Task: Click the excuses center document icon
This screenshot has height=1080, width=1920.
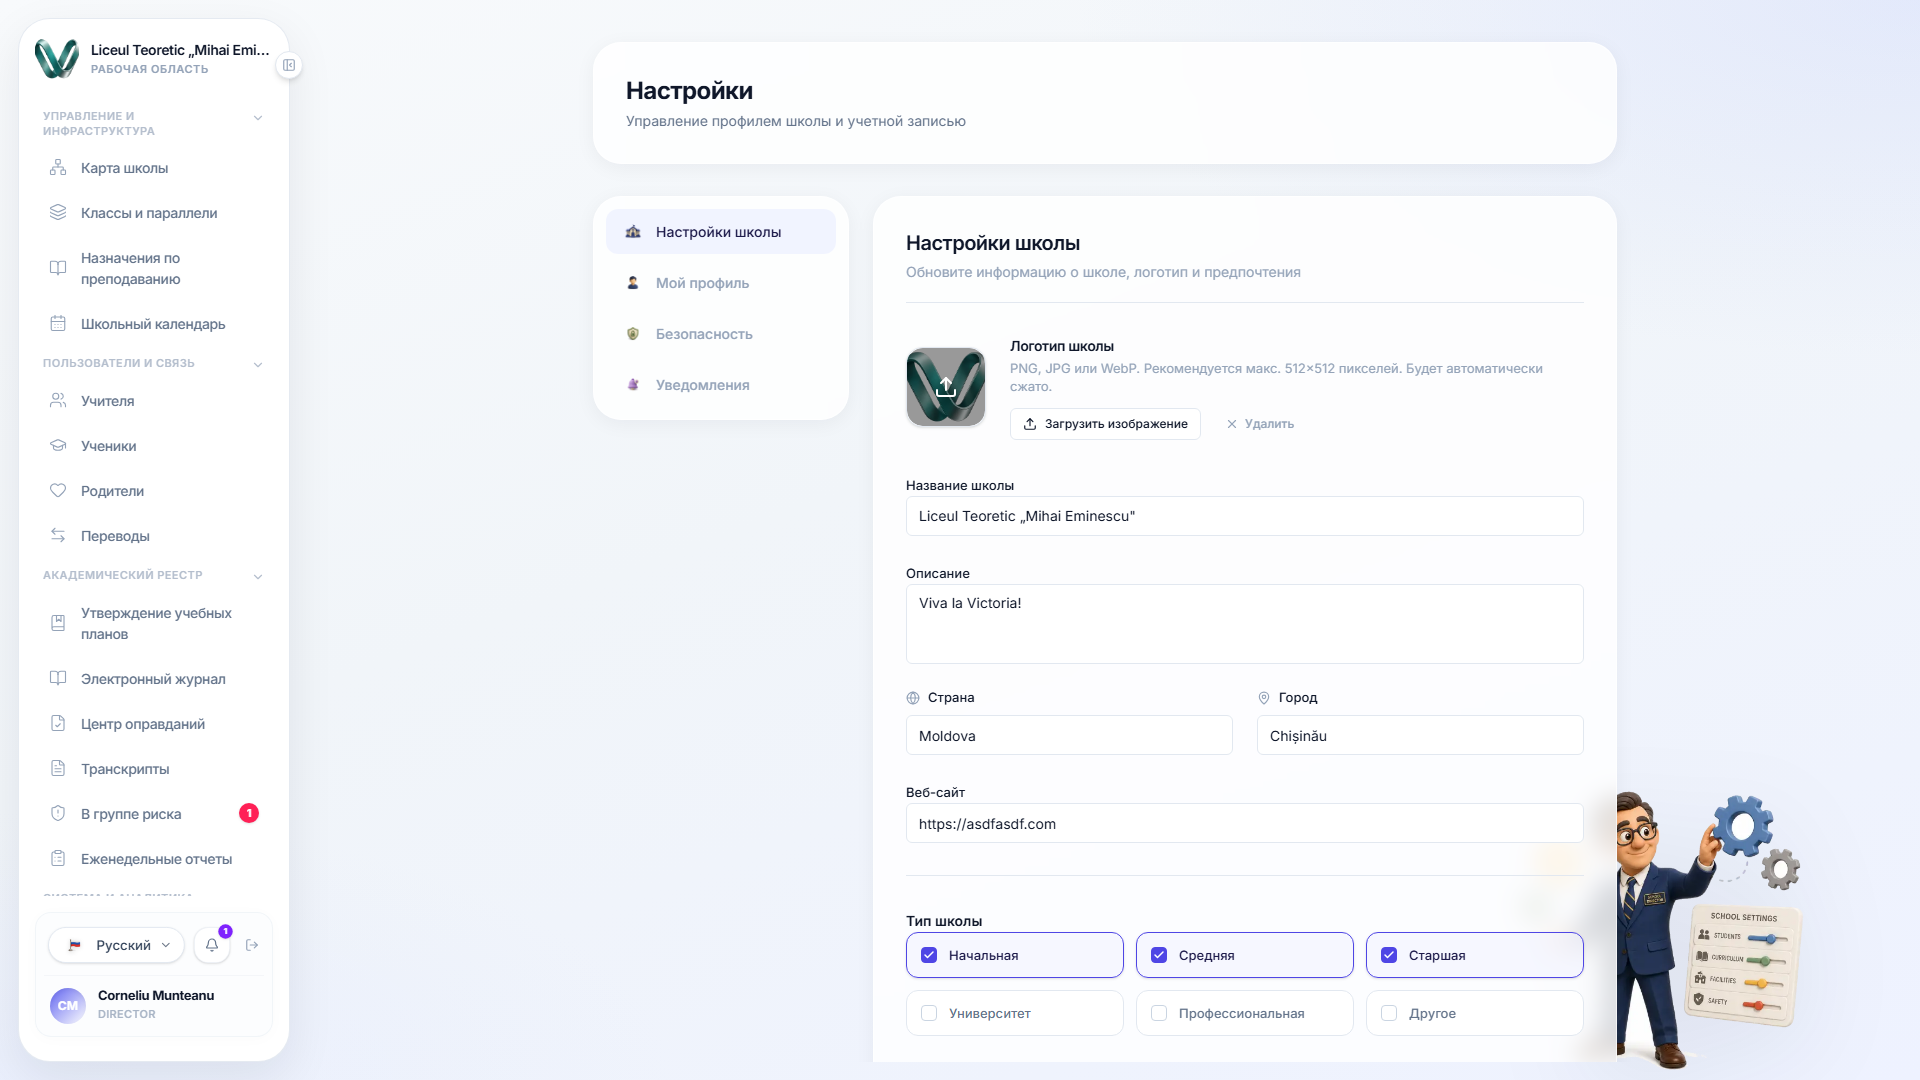Action: point(58,724)
